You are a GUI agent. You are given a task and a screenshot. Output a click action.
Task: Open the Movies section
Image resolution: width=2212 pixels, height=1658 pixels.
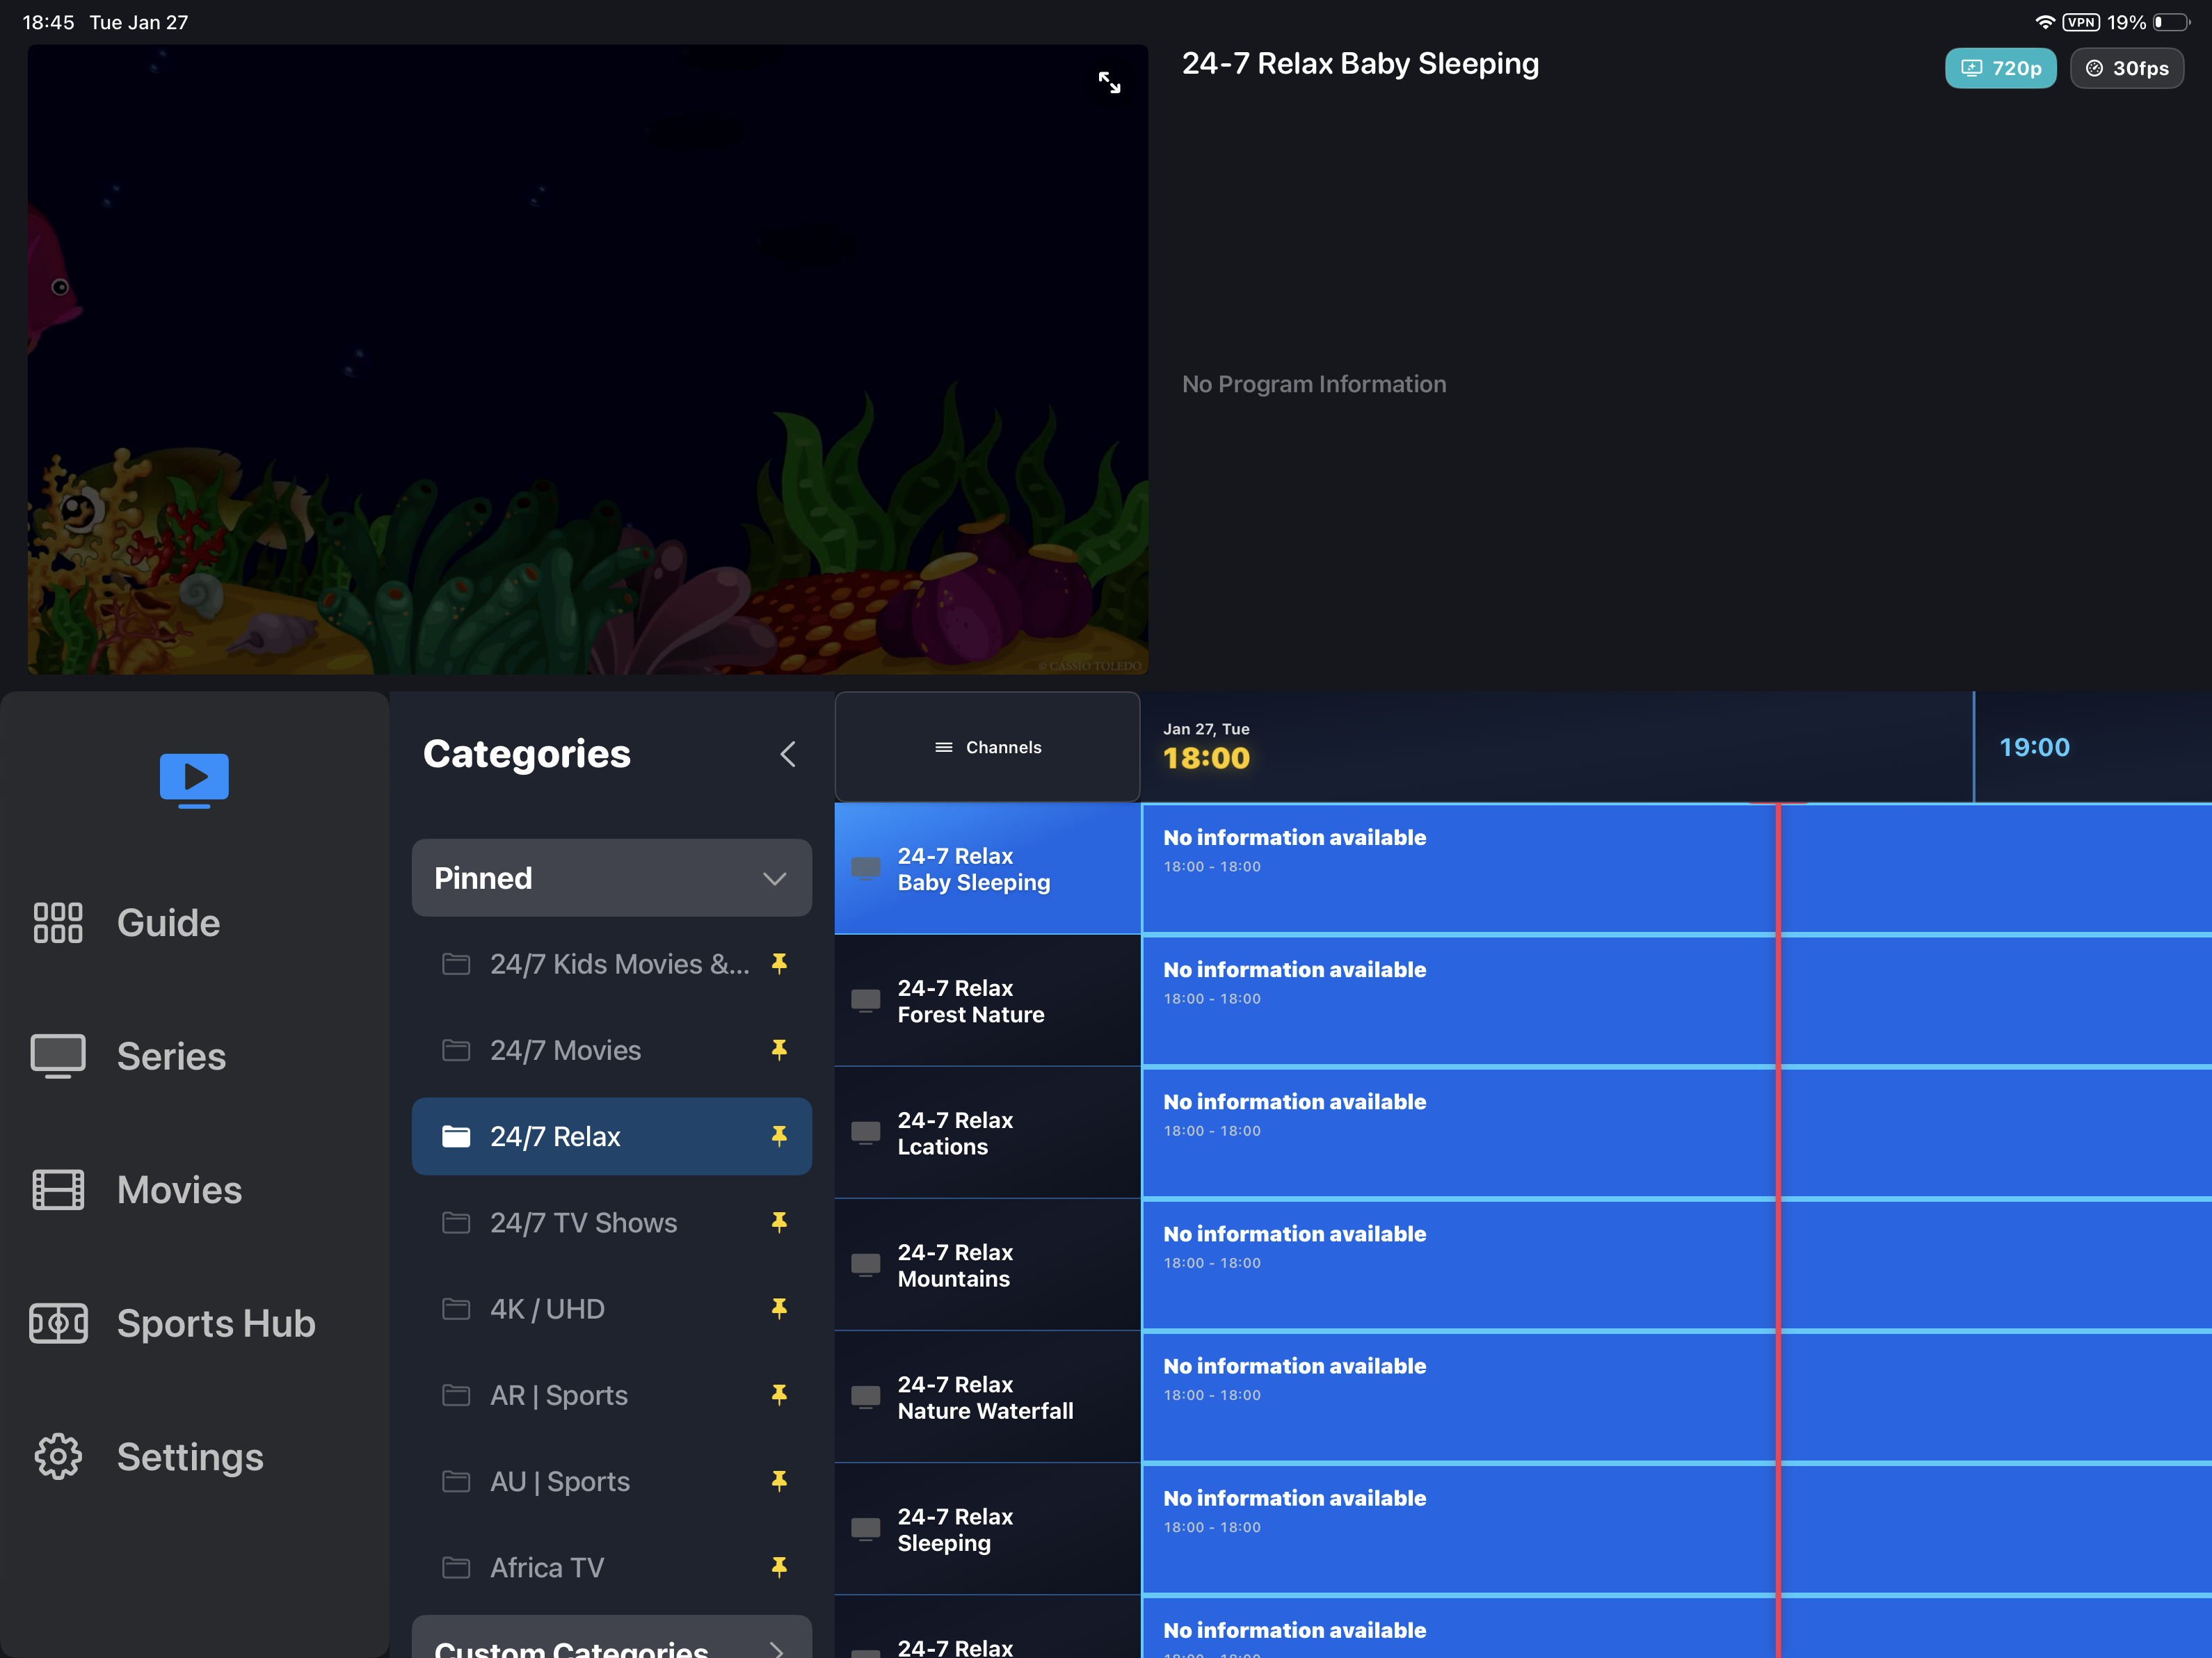coord(178,1189)
